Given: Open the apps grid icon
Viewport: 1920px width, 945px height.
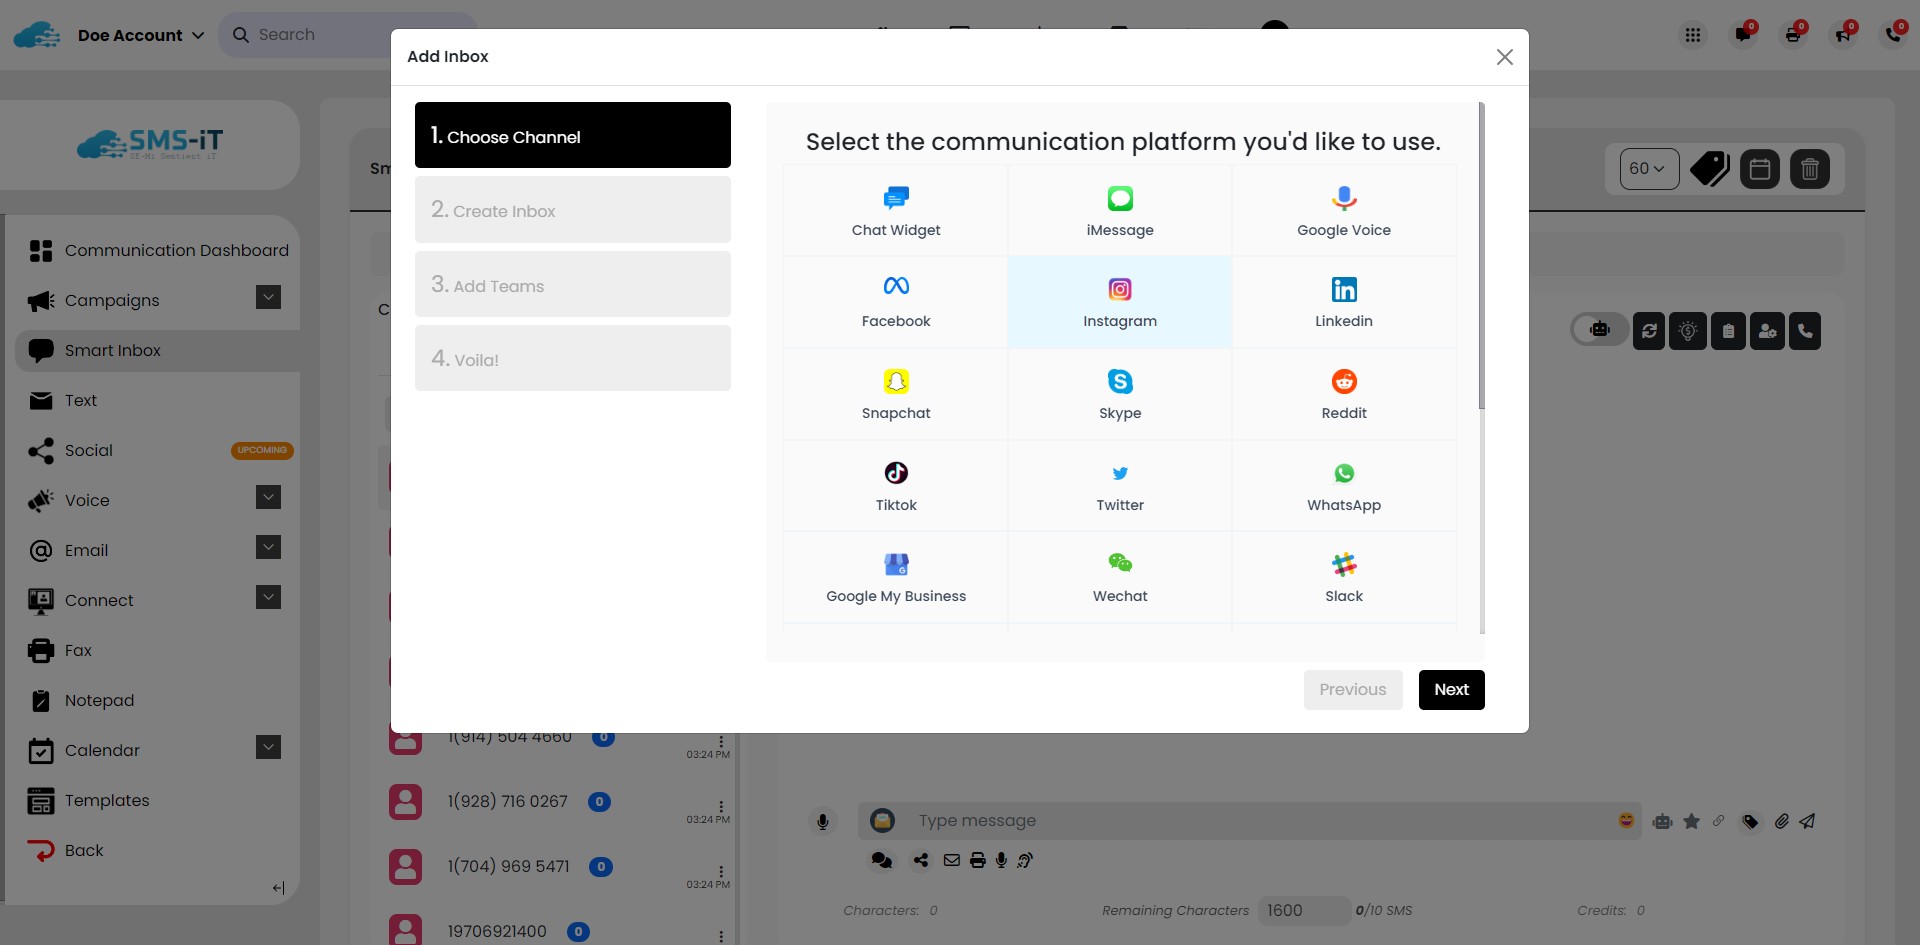Looking at the screenshot, I should tap(1692, 35).
